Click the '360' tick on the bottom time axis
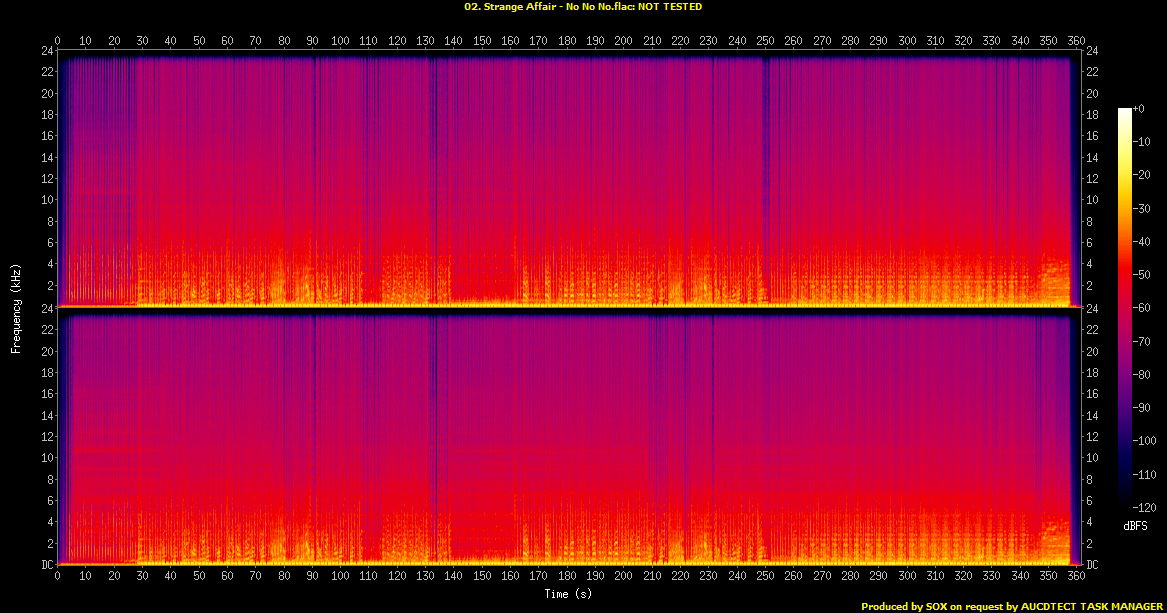This screenshot has width=1167, height=613. (x=1076, y=575)
